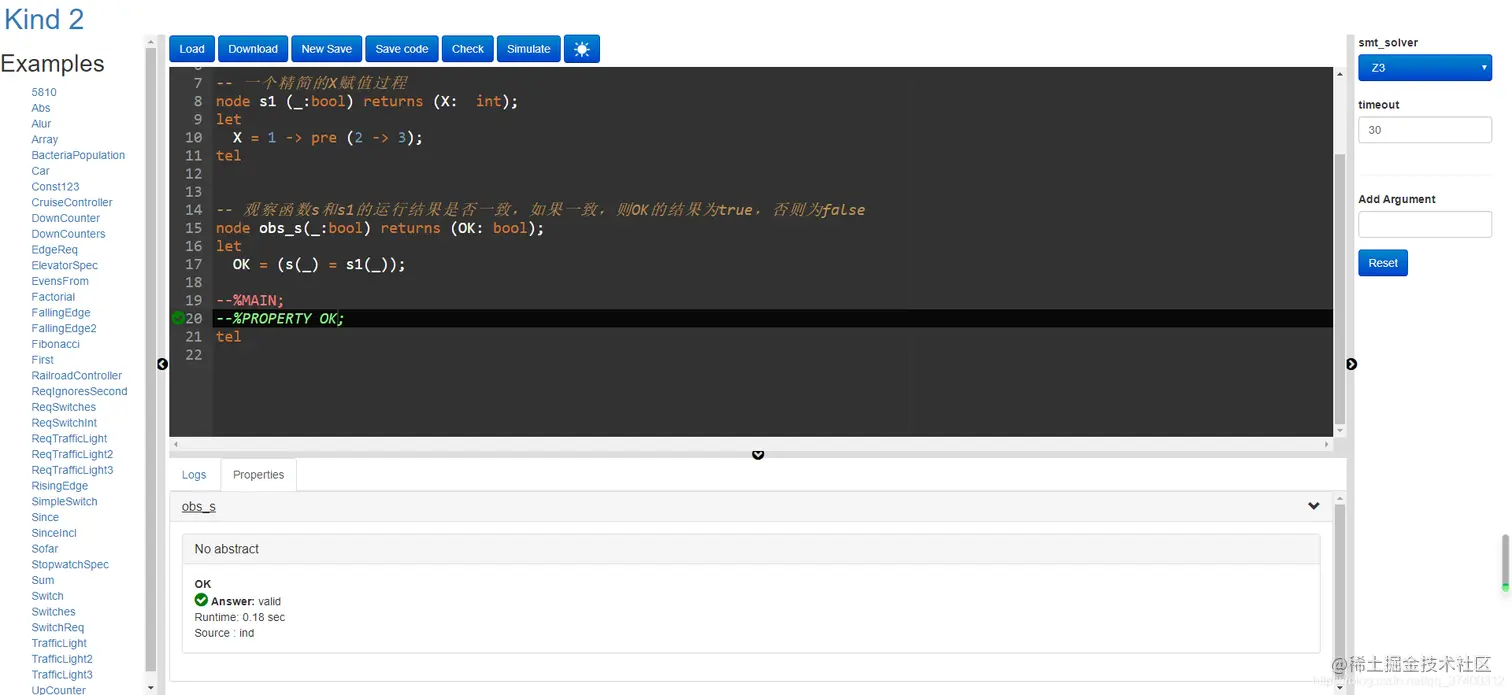Open the BacteriaPopulation example
Screen dimensions: 1512x695
[78, 155]
